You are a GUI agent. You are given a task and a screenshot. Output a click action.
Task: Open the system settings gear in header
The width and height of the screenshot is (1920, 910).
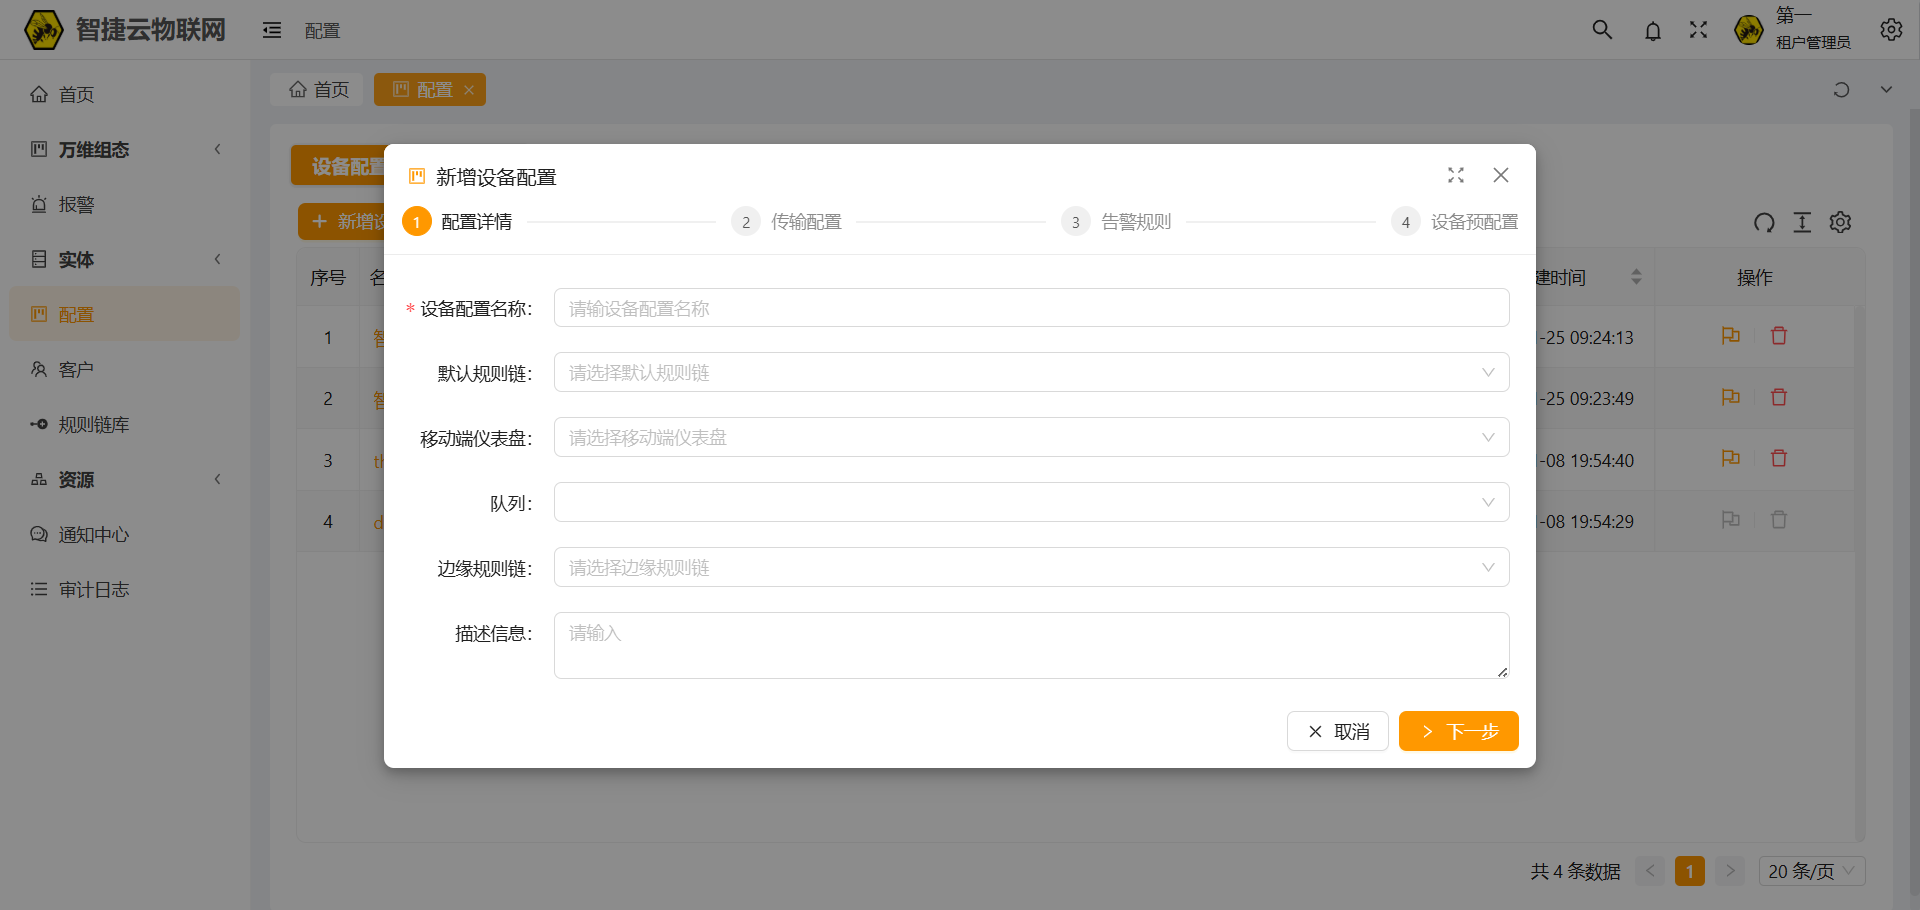tap(1891, 30)
